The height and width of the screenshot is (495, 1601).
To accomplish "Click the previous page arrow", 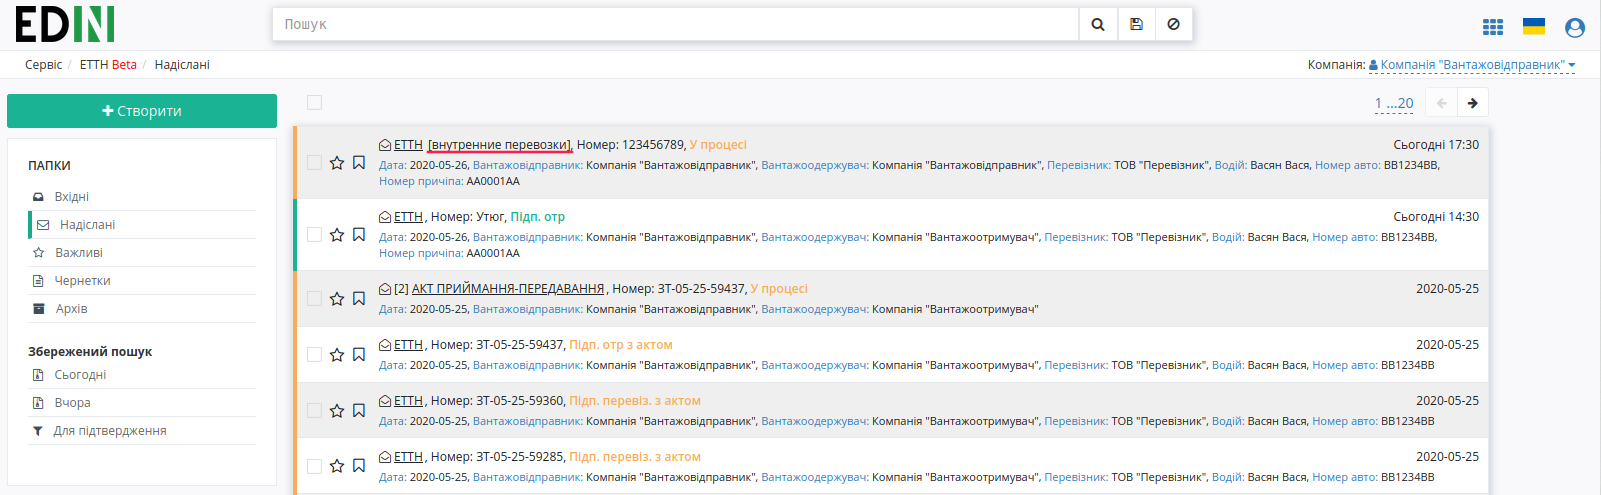I will 1441,103.
